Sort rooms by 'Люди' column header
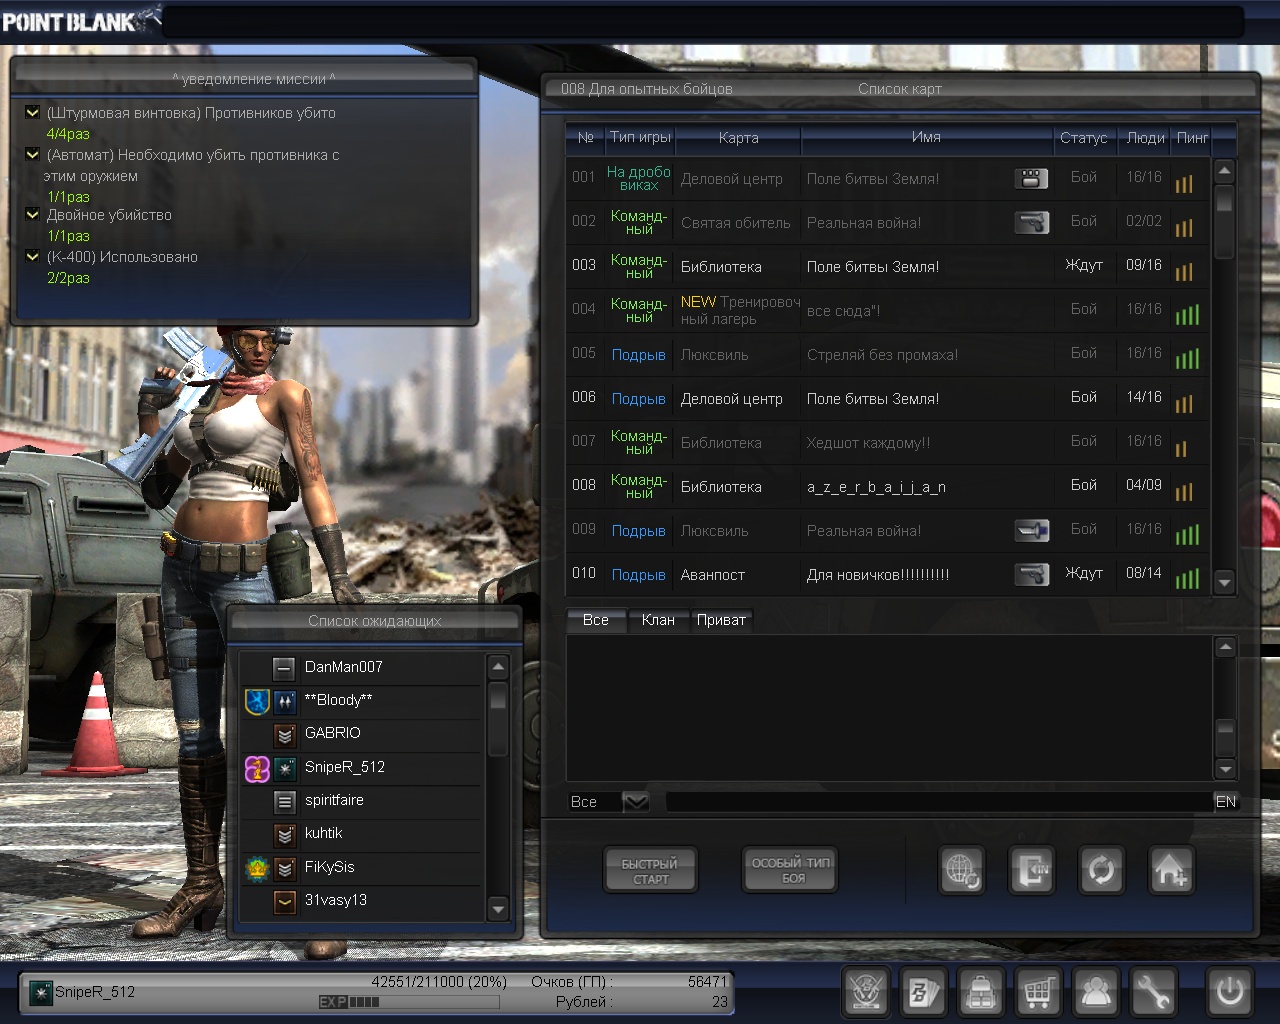1280x1024 pixels. coord(1145,138)
